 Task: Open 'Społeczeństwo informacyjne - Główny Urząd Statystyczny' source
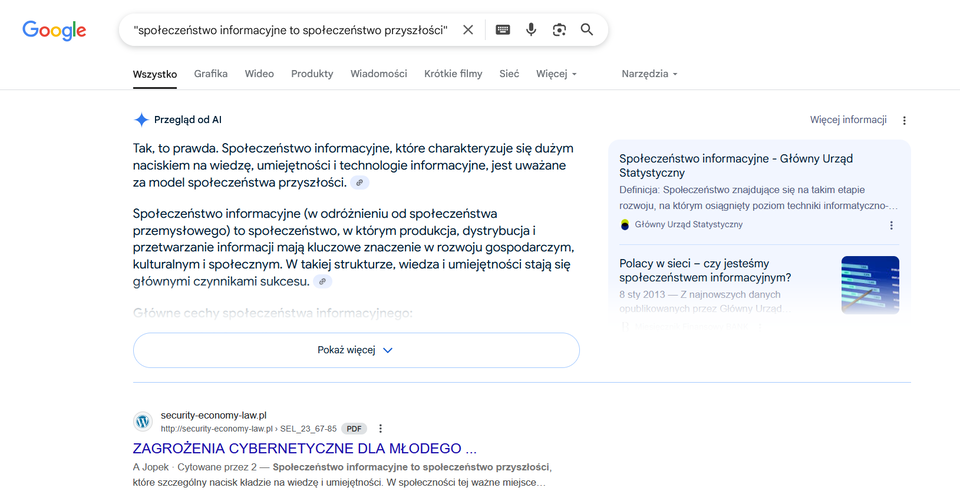[x=736, y=166]
